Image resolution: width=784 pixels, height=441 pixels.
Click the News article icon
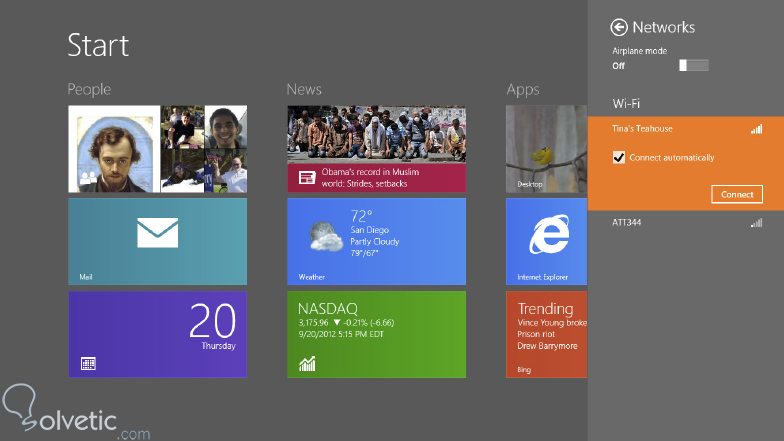click(x=307, y=178)
